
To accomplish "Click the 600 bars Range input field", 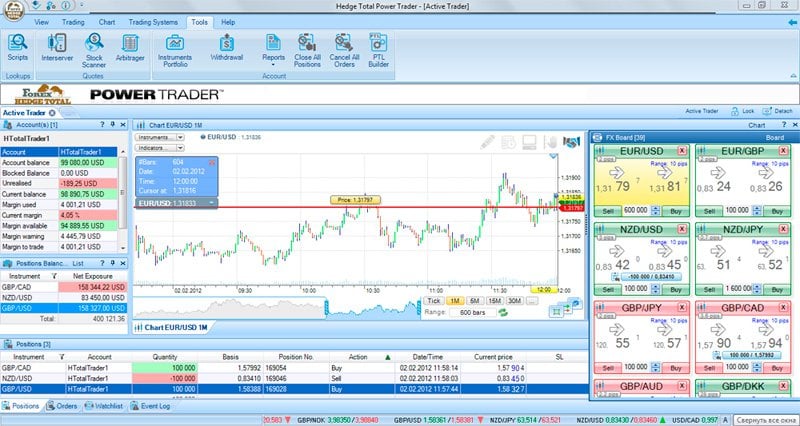I will pos(472,312).
